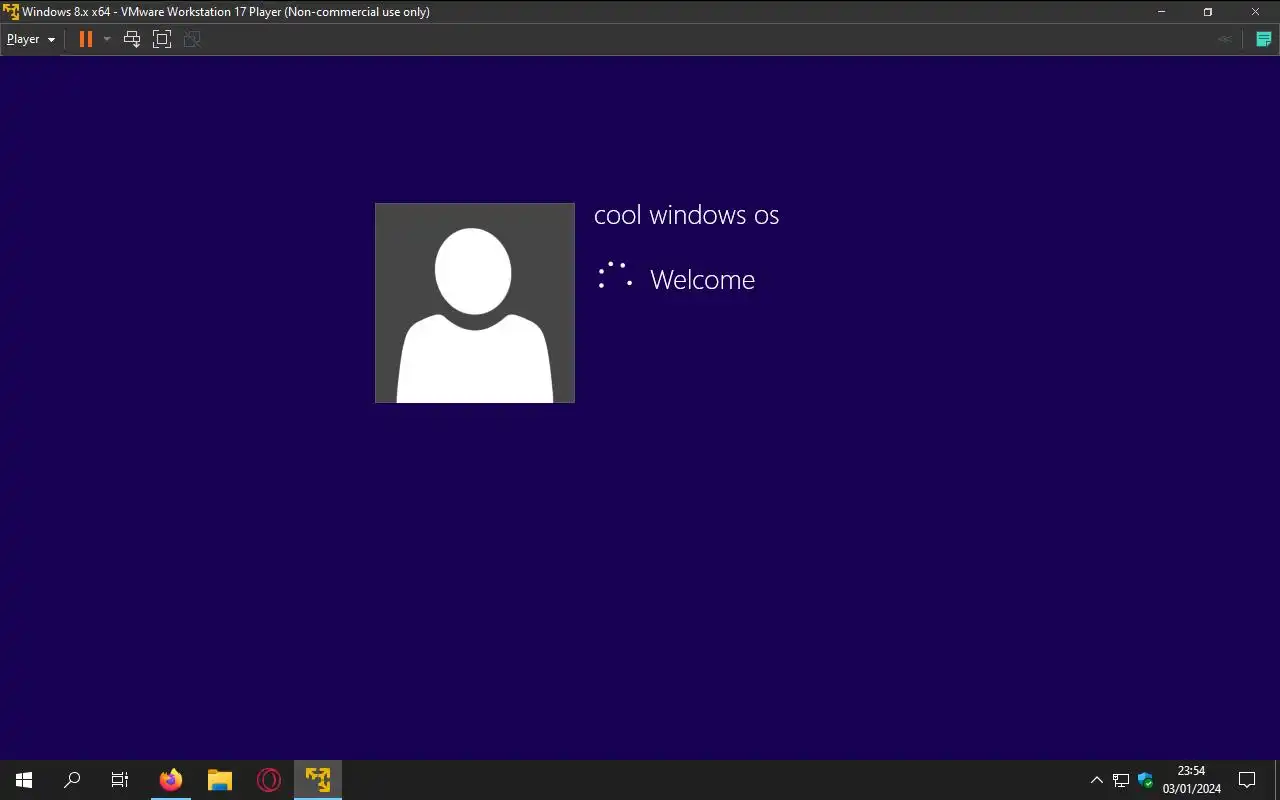The width and height of the screenshot is (1280, 800).
Task: Click the green notes icon in toolbar
Action: point(1263,39)
